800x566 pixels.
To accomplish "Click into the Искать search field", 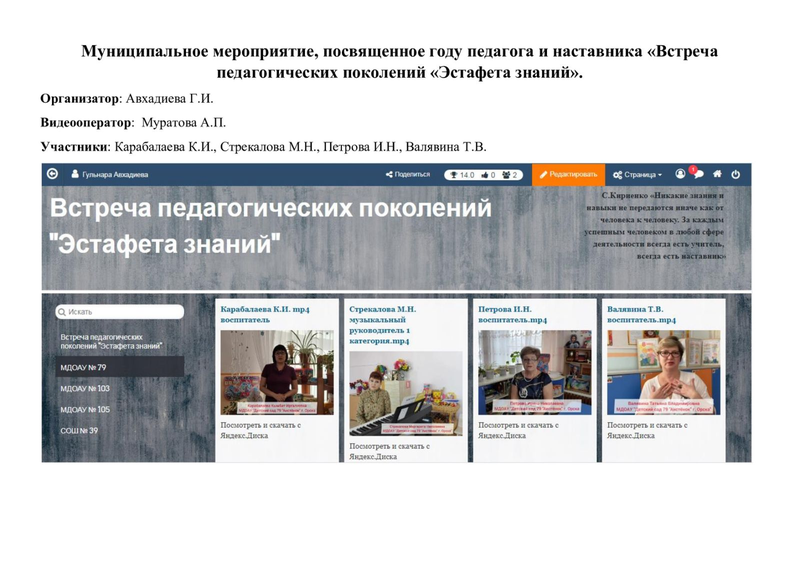I will [120, 312].
